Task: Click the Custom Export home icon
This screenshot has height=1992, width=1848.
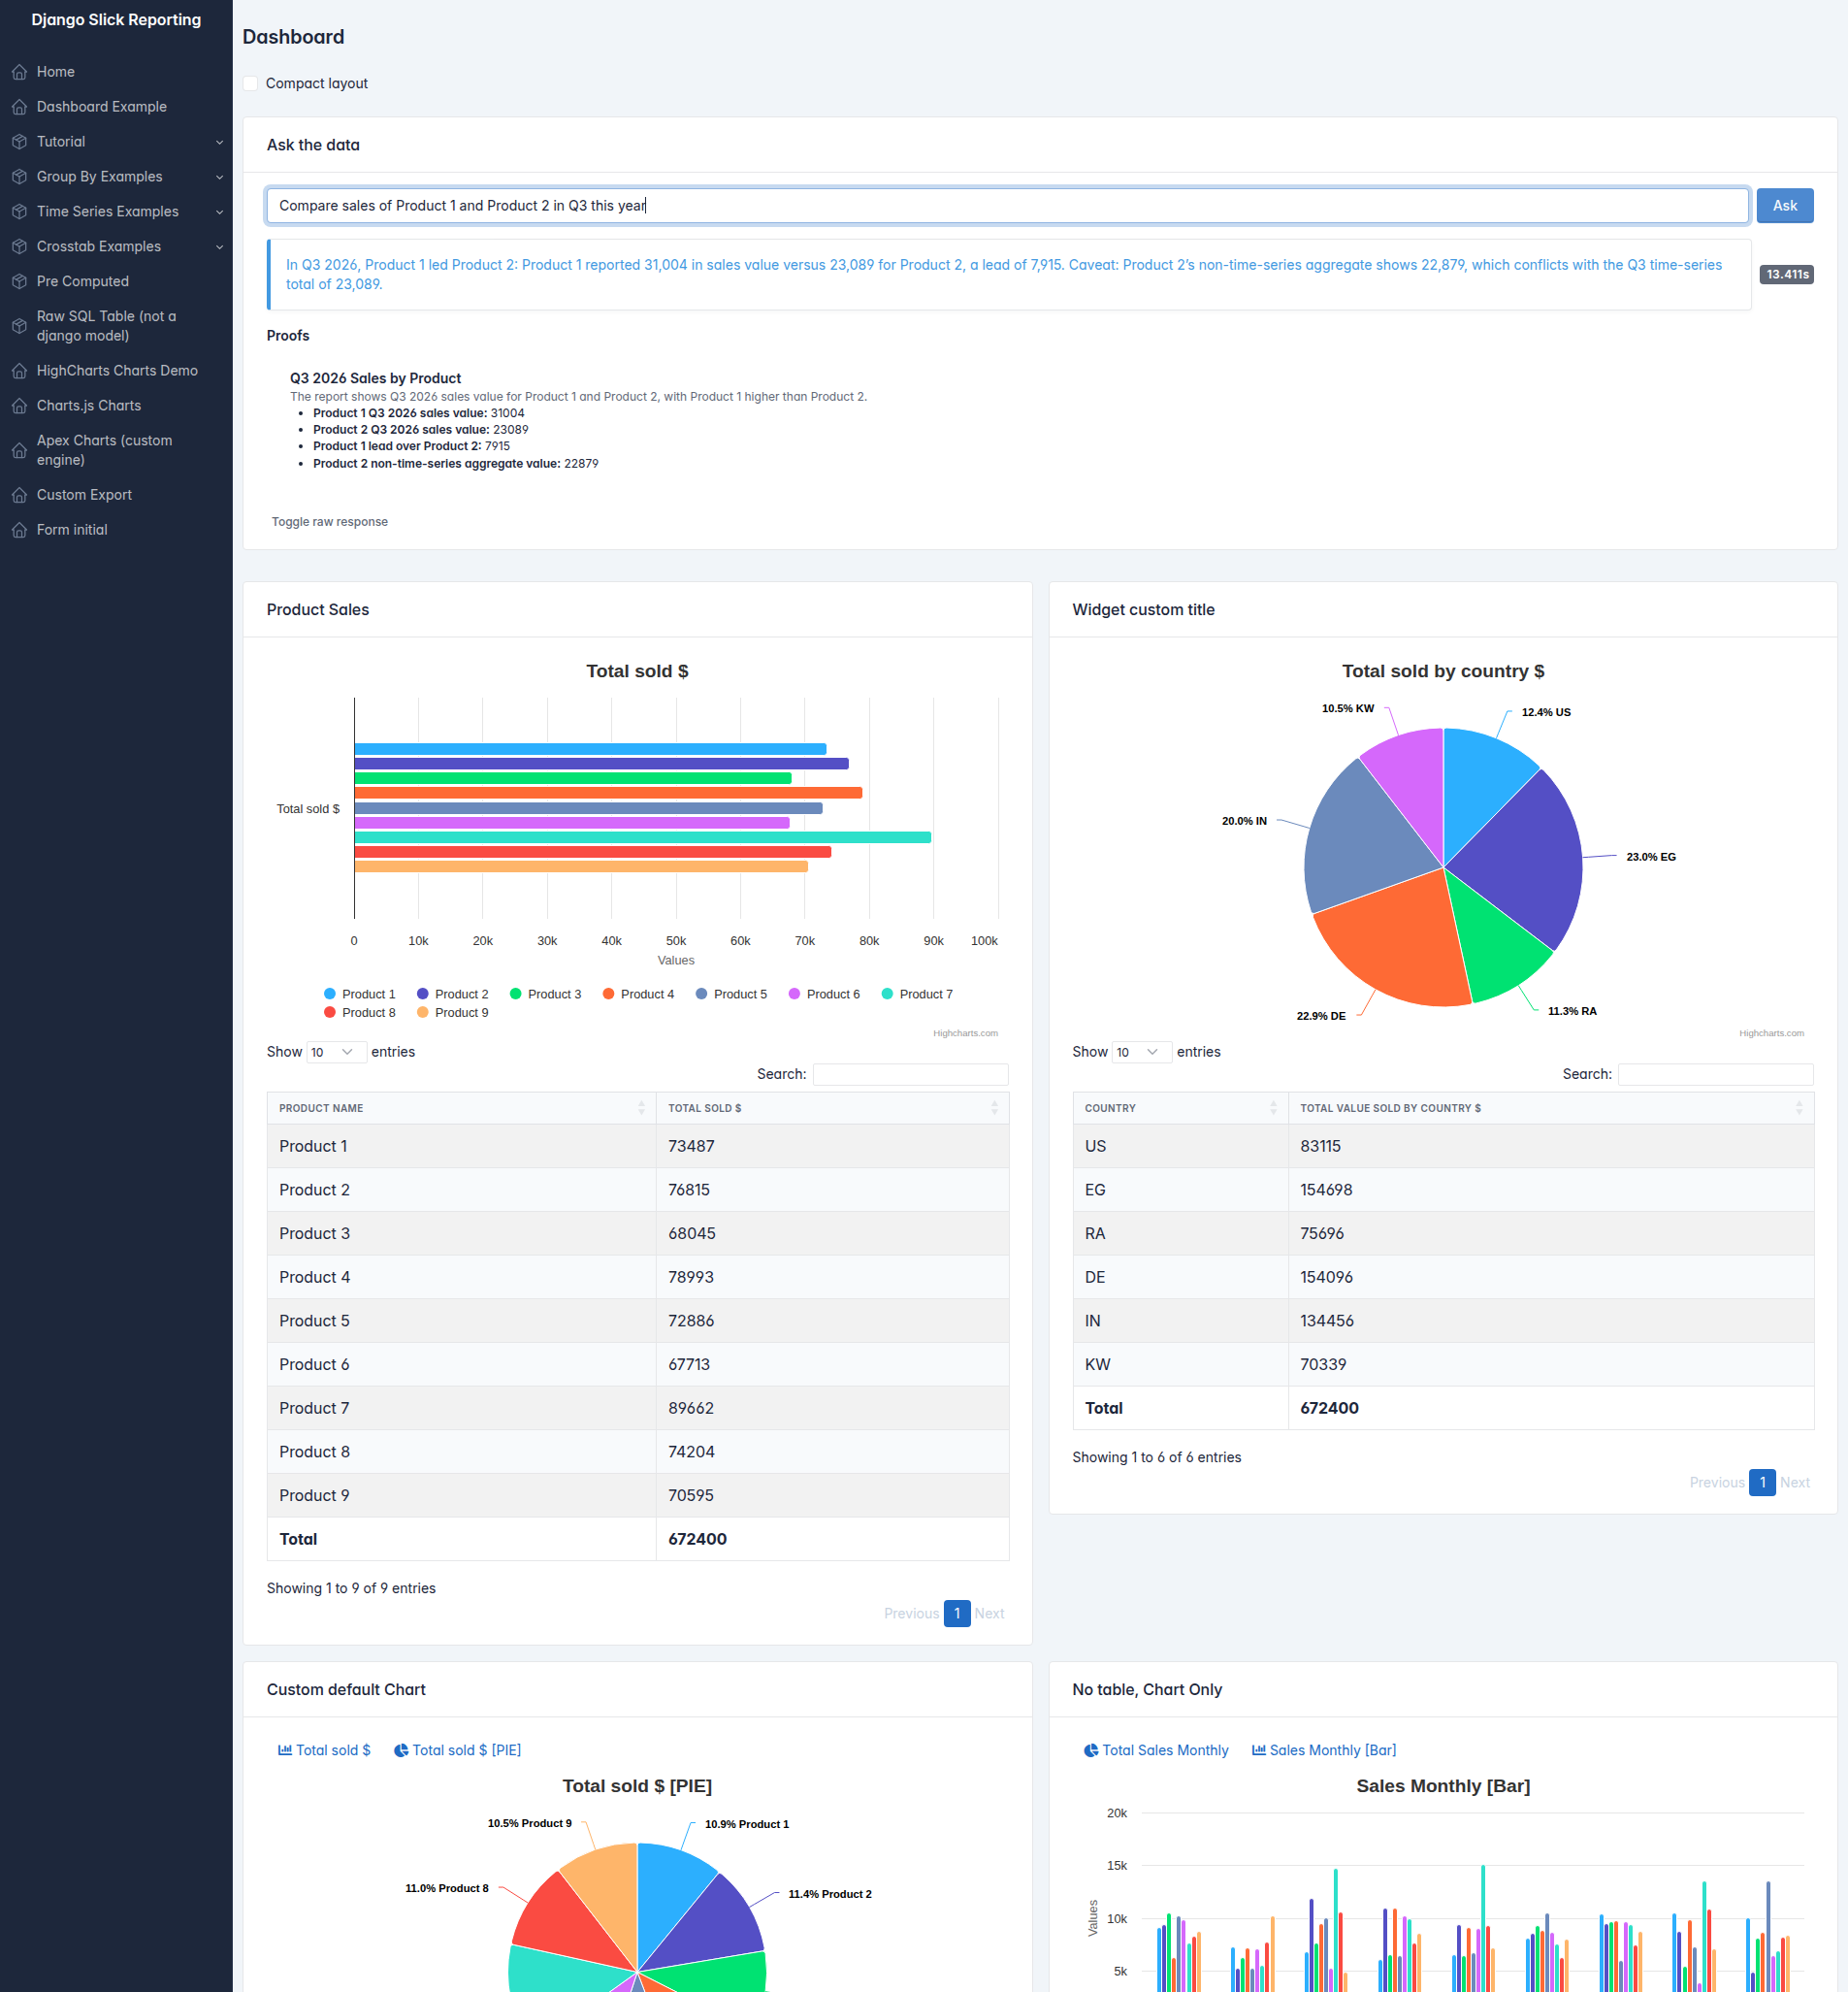Action: pyautogui.click(x=19, y=495)
